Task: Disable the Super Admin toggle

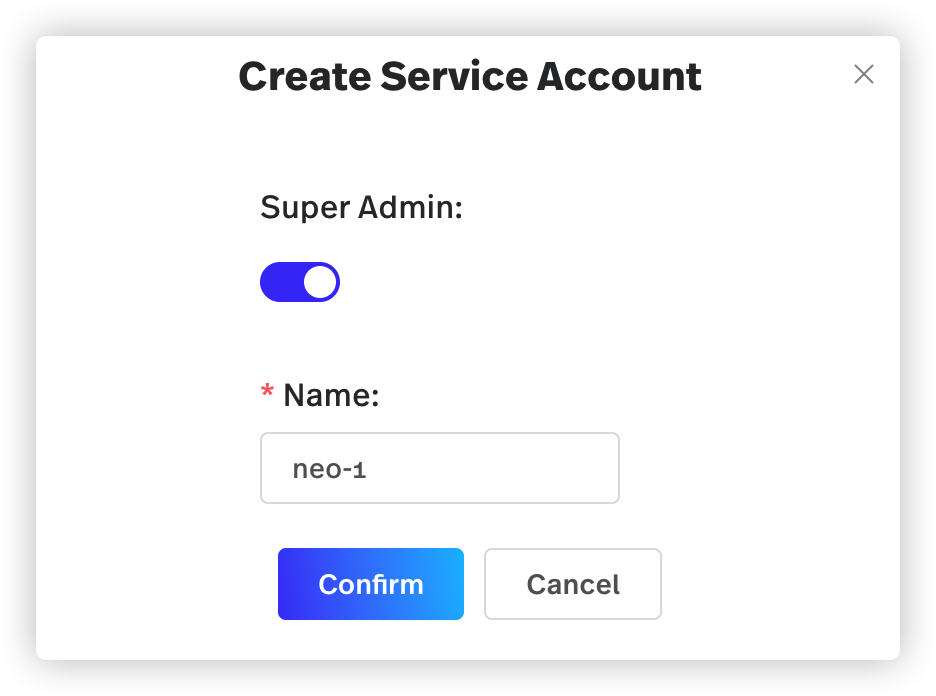Action: coord(300,282)
